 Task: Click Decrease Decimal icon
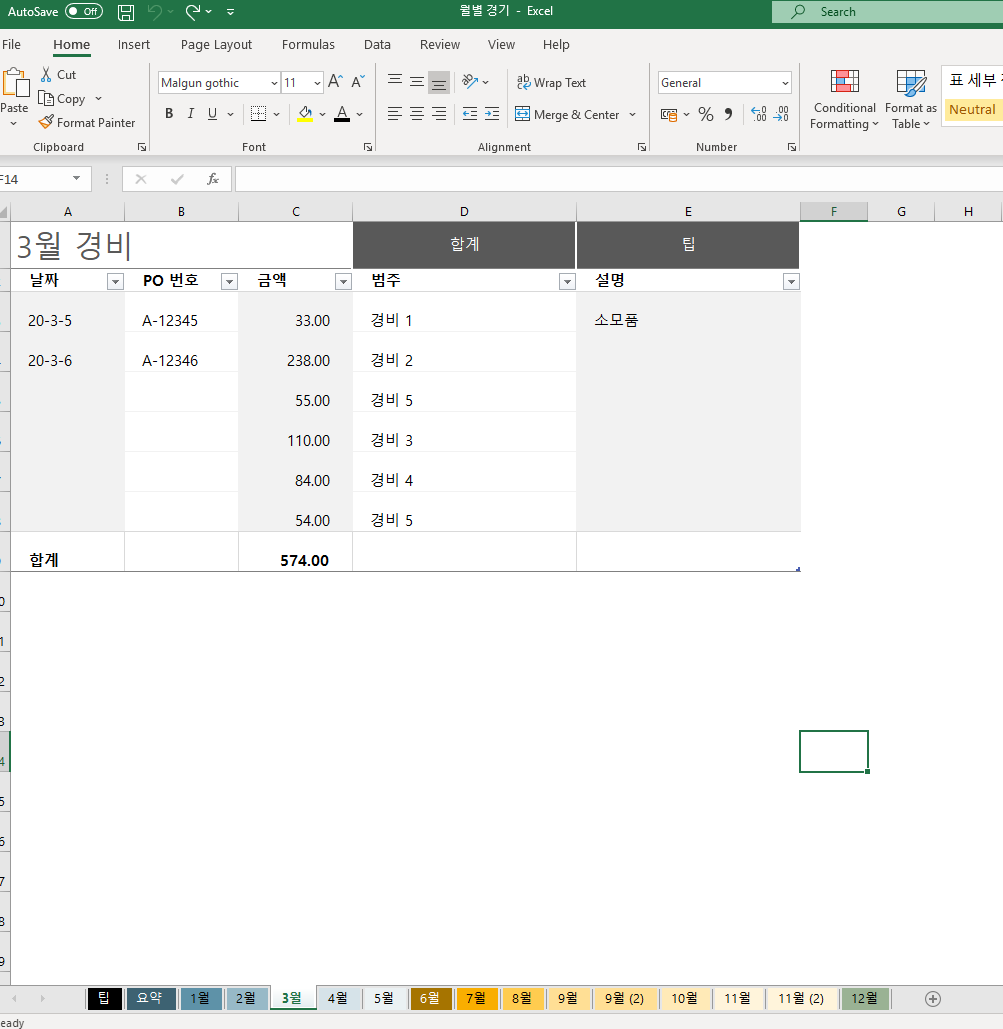click(x=781, y=114)
